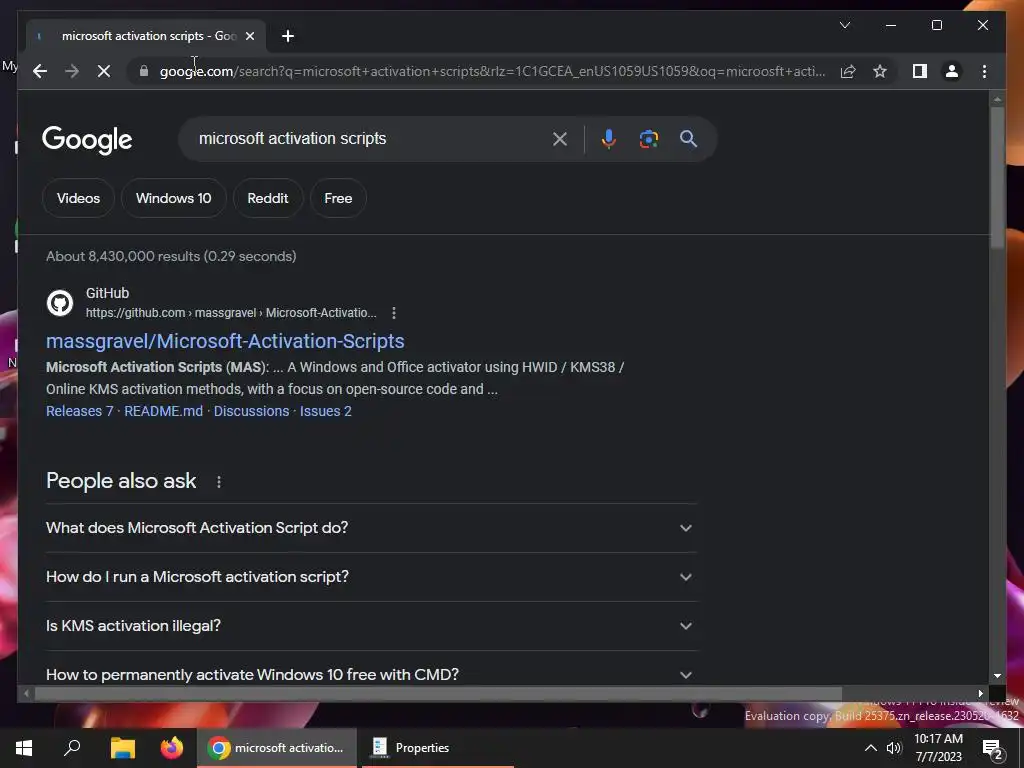Open People also ask options menu
The image size is (1024, 768).
tap(219, 482)
